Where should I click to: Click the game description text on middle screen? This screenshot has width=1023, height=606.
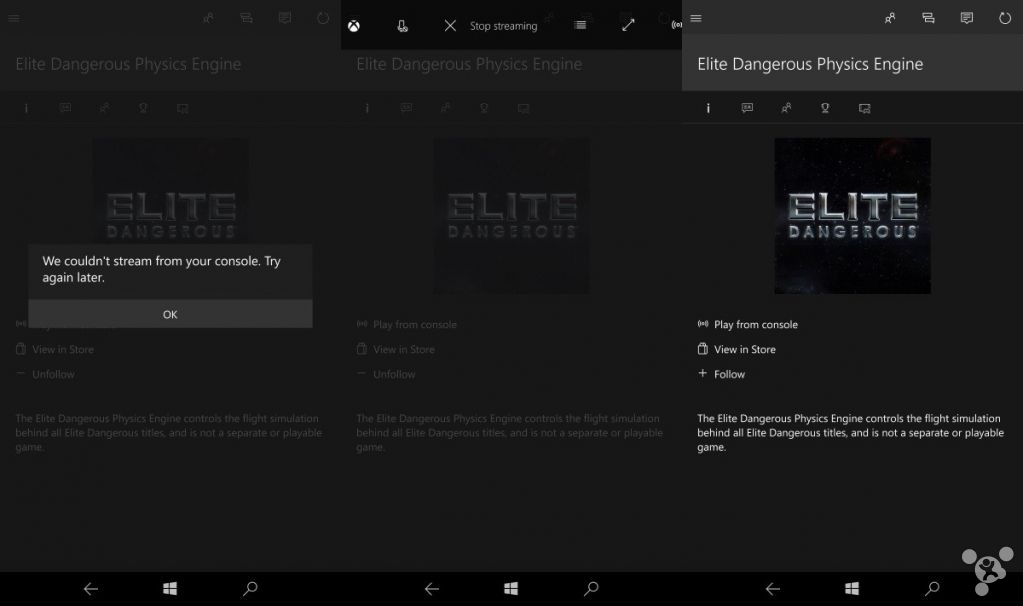coord(510,432)
